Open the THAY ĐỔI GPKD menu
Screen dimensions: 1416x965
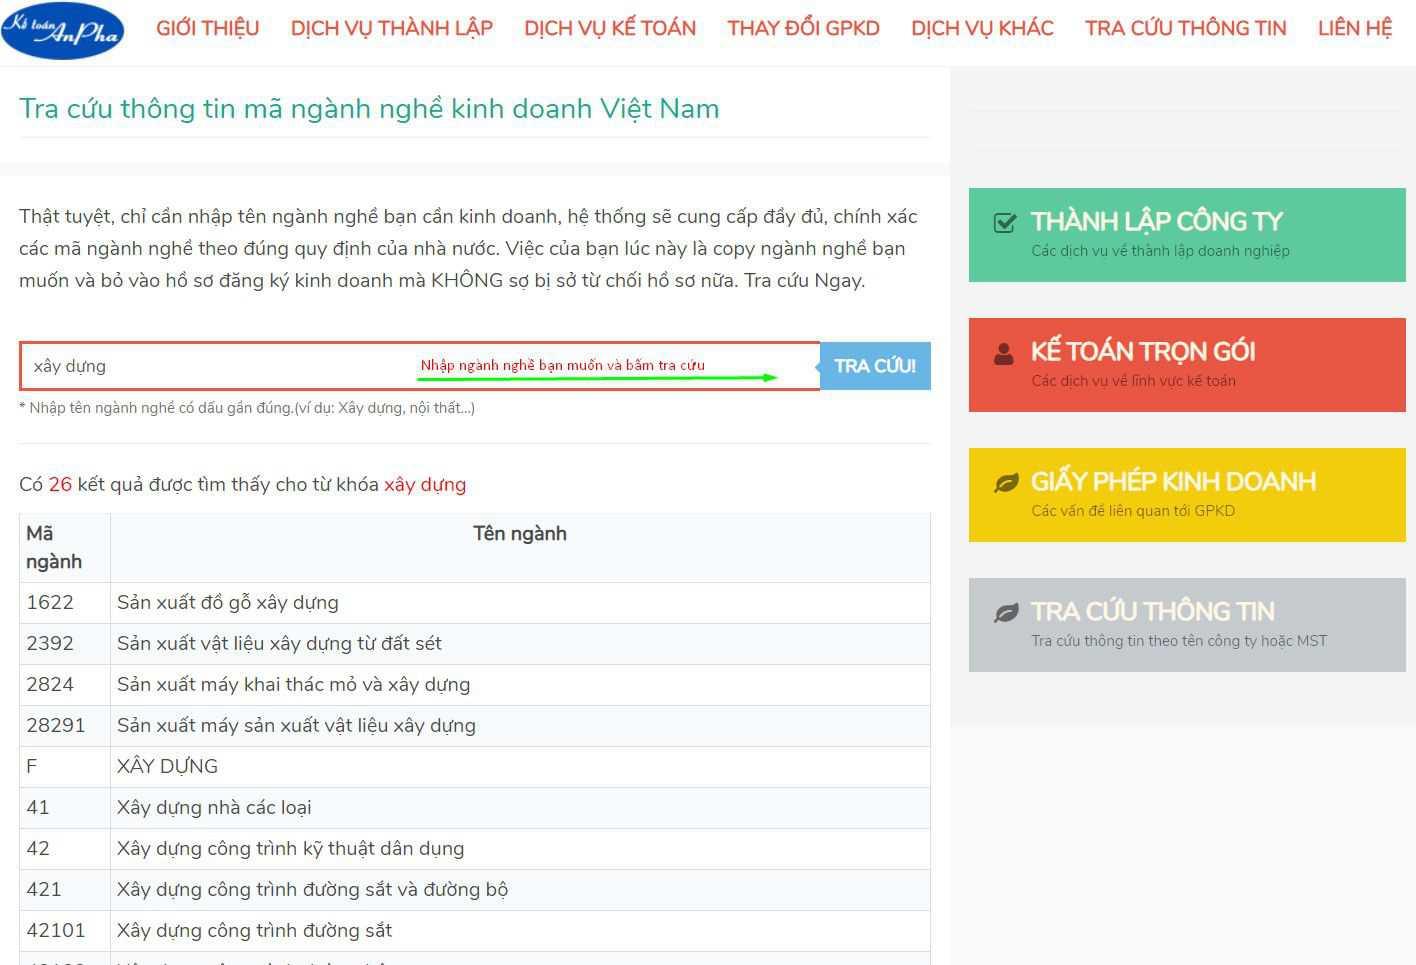803,28
